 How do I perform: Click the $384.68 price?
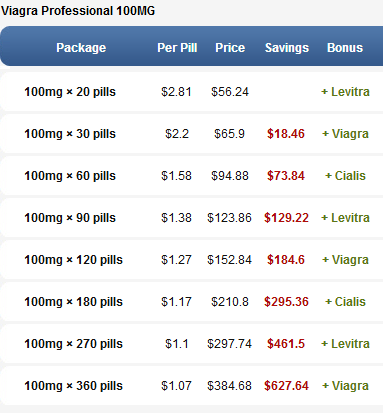click(x=229, y=386)
